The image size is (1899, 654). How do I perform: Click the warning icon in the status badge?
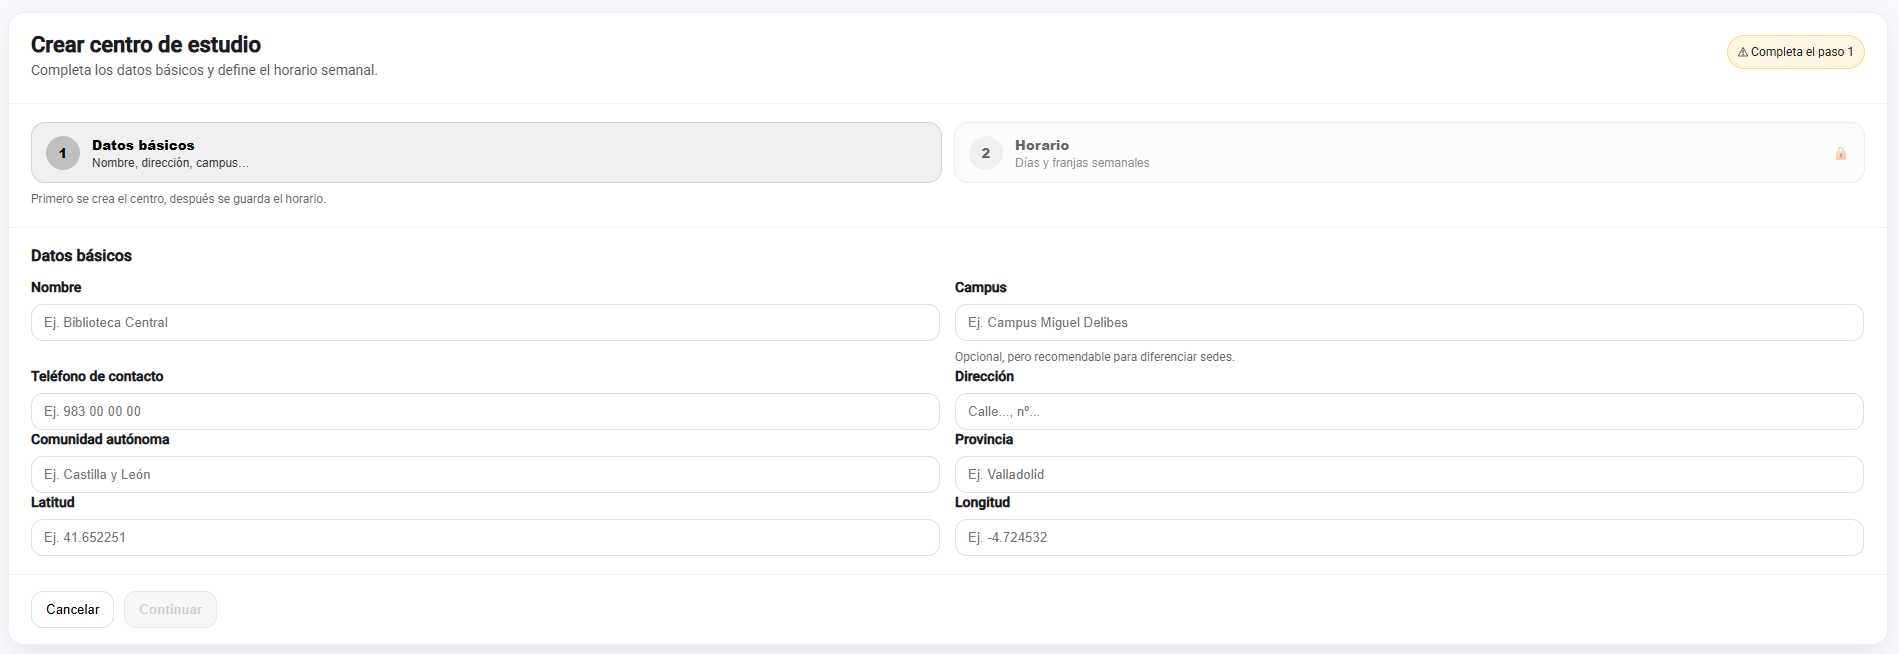tap(1743, 53)
